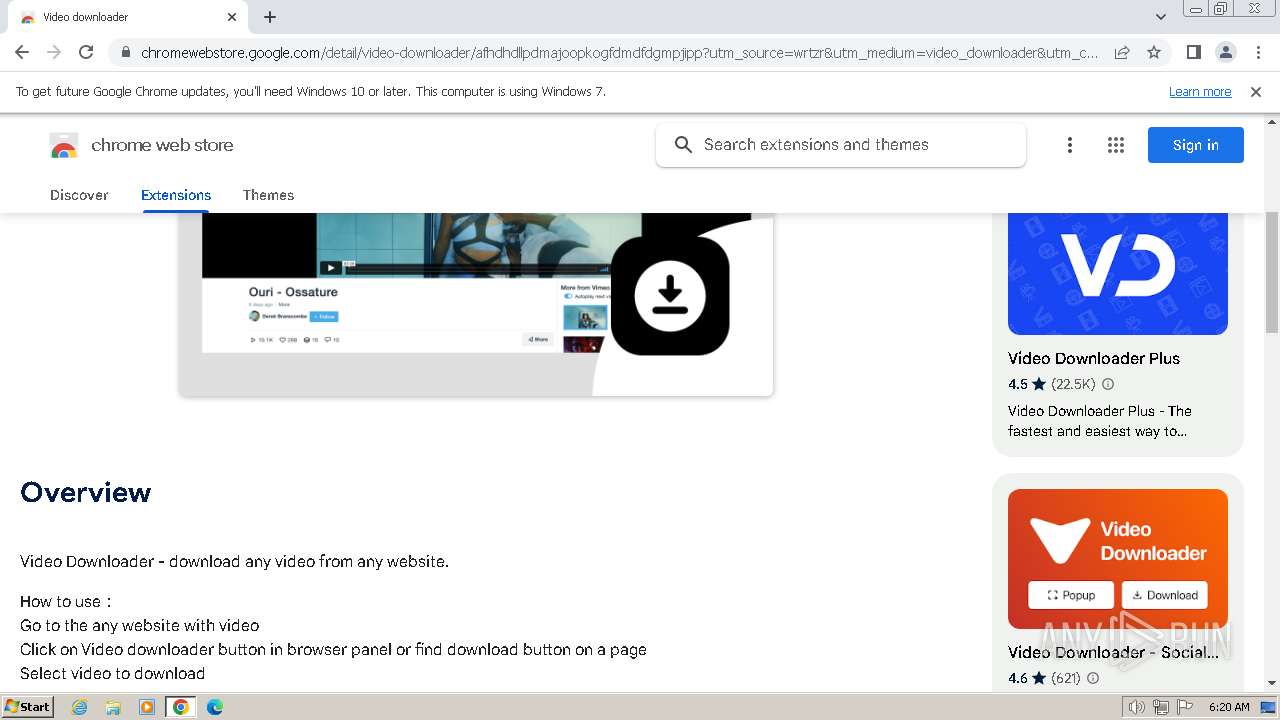This screenshot has height=720, width=1280.
Task: Click the Sign in button
Action: (1196, 145)
